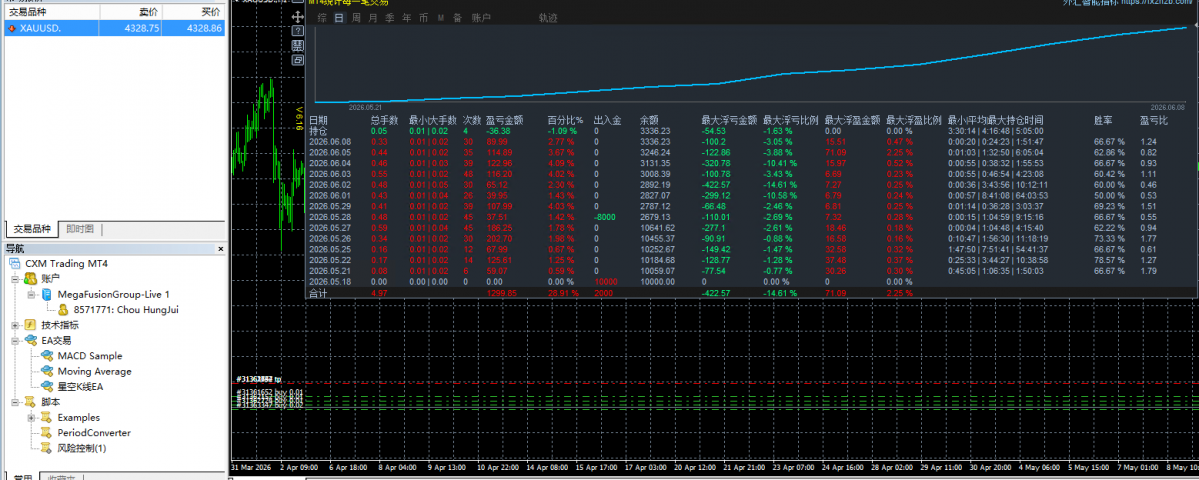
Task: Select the 风险控制(1) script
Action: (x=82, y=448)
